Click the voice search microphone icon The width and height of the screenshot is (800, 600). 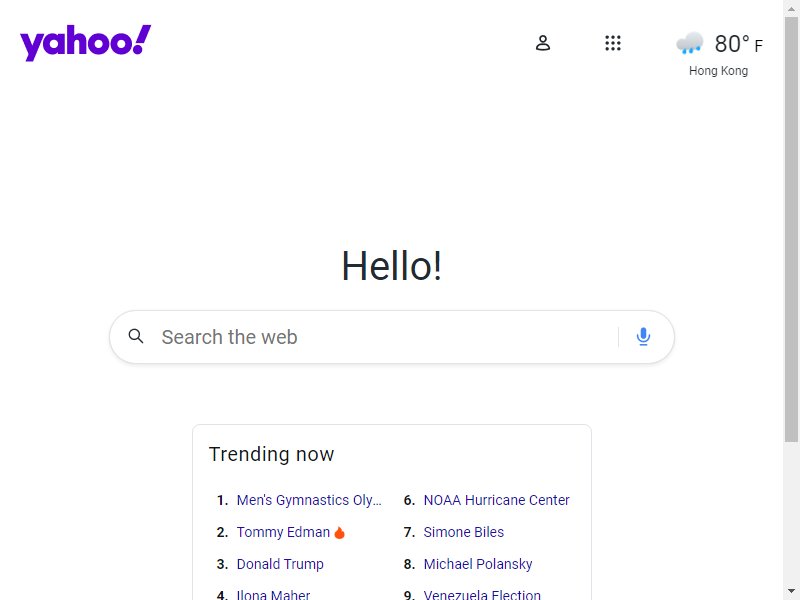643,337
